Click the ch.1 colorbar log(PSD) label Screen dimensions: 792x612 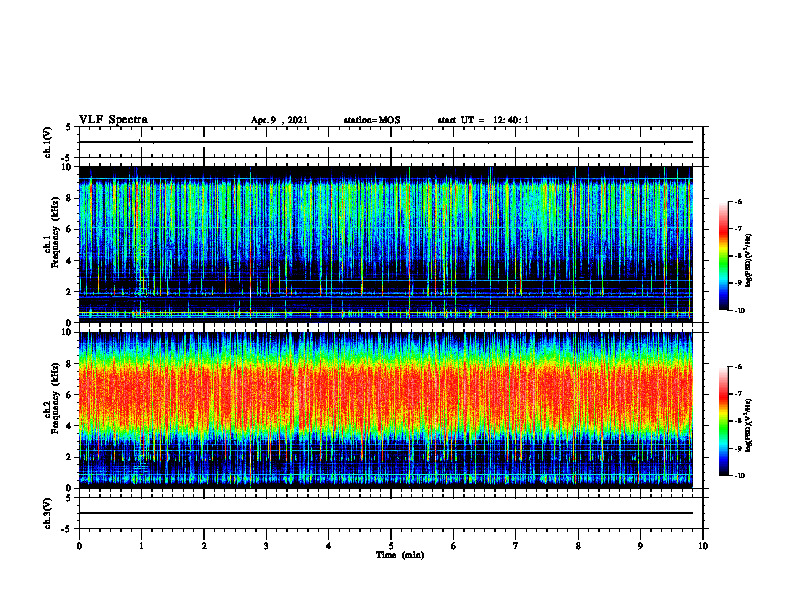coord(749,261)
